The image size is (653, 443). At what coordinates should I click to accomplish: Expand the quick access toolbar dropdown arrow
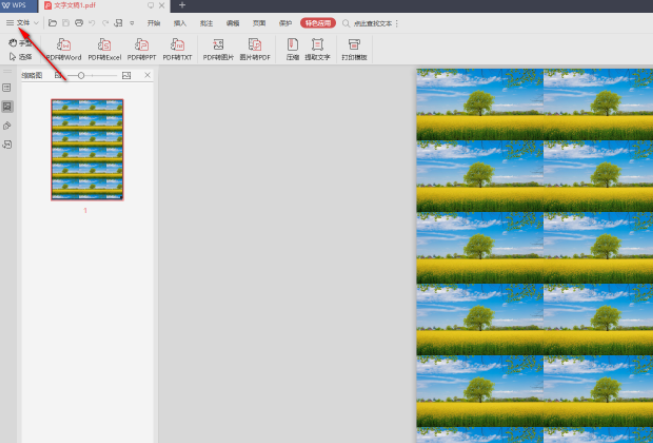(x=132, y=22)
